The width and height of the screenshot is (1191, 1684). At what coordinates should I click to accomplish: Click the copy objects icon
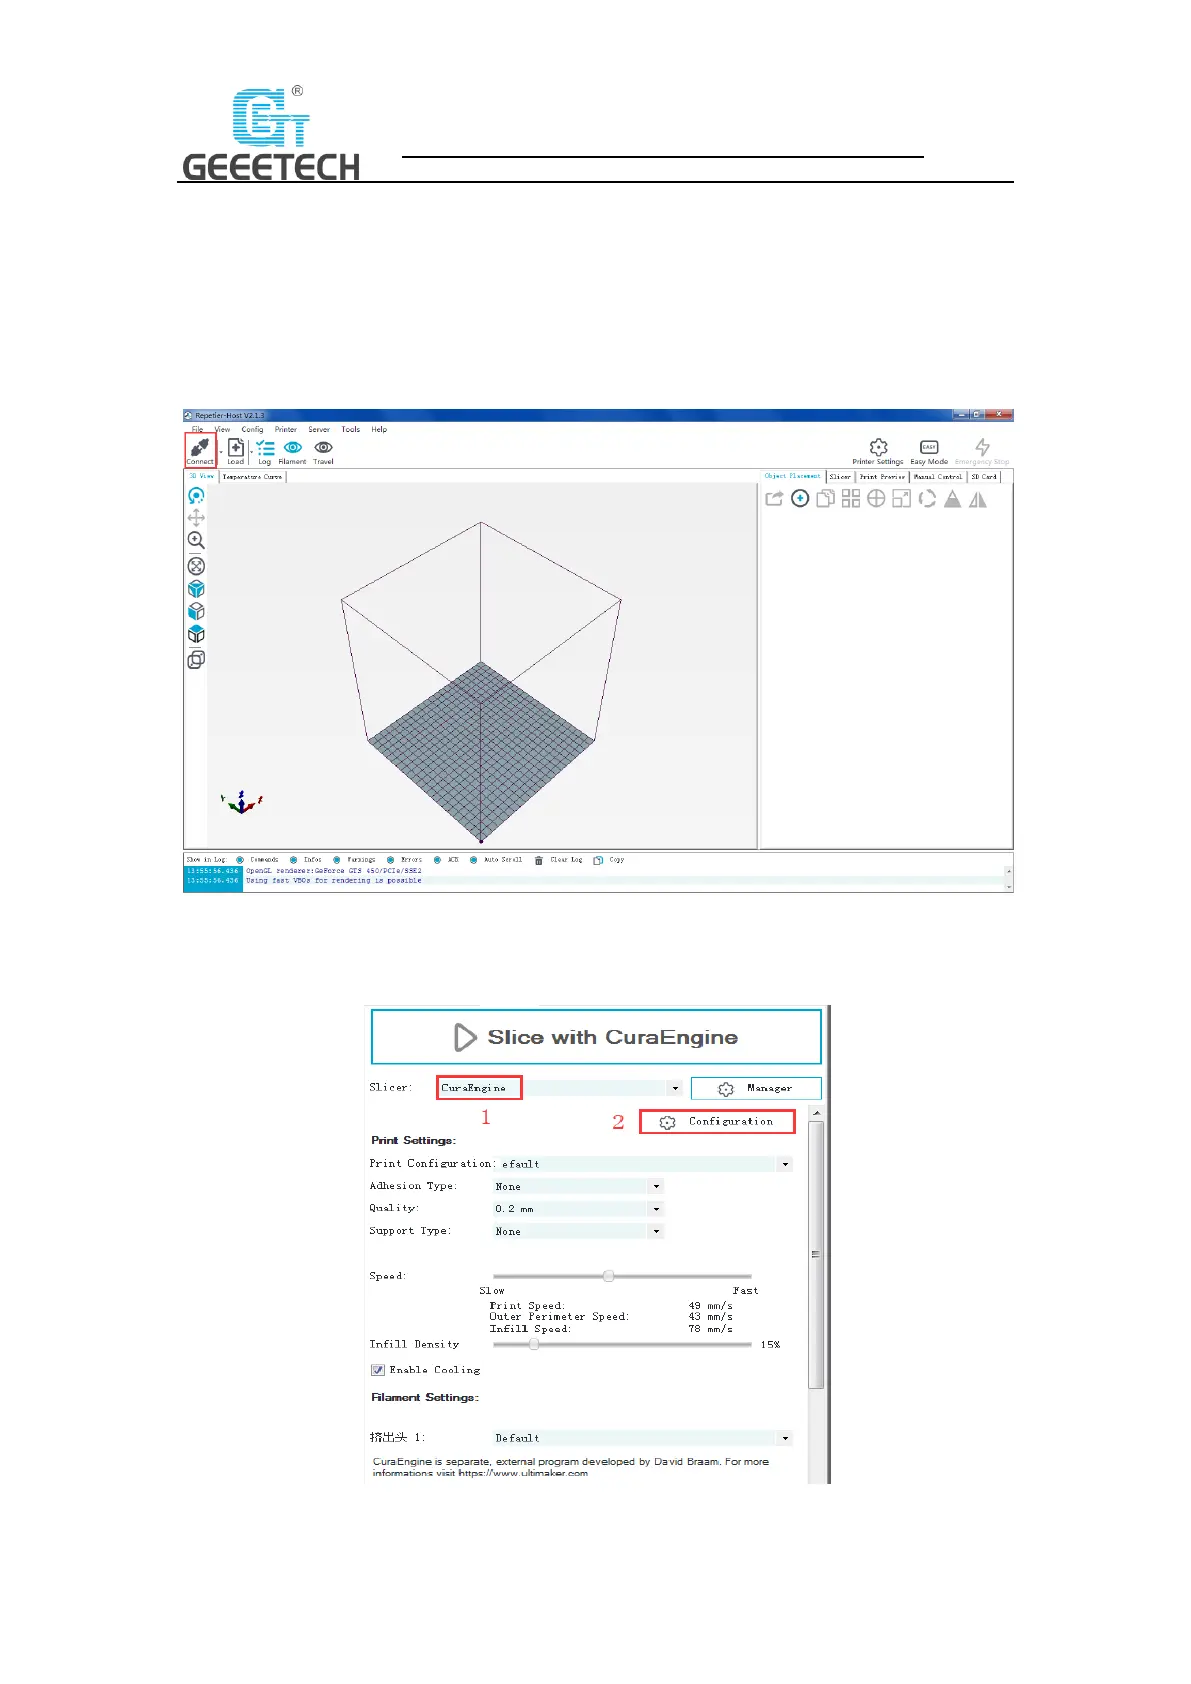825,499
